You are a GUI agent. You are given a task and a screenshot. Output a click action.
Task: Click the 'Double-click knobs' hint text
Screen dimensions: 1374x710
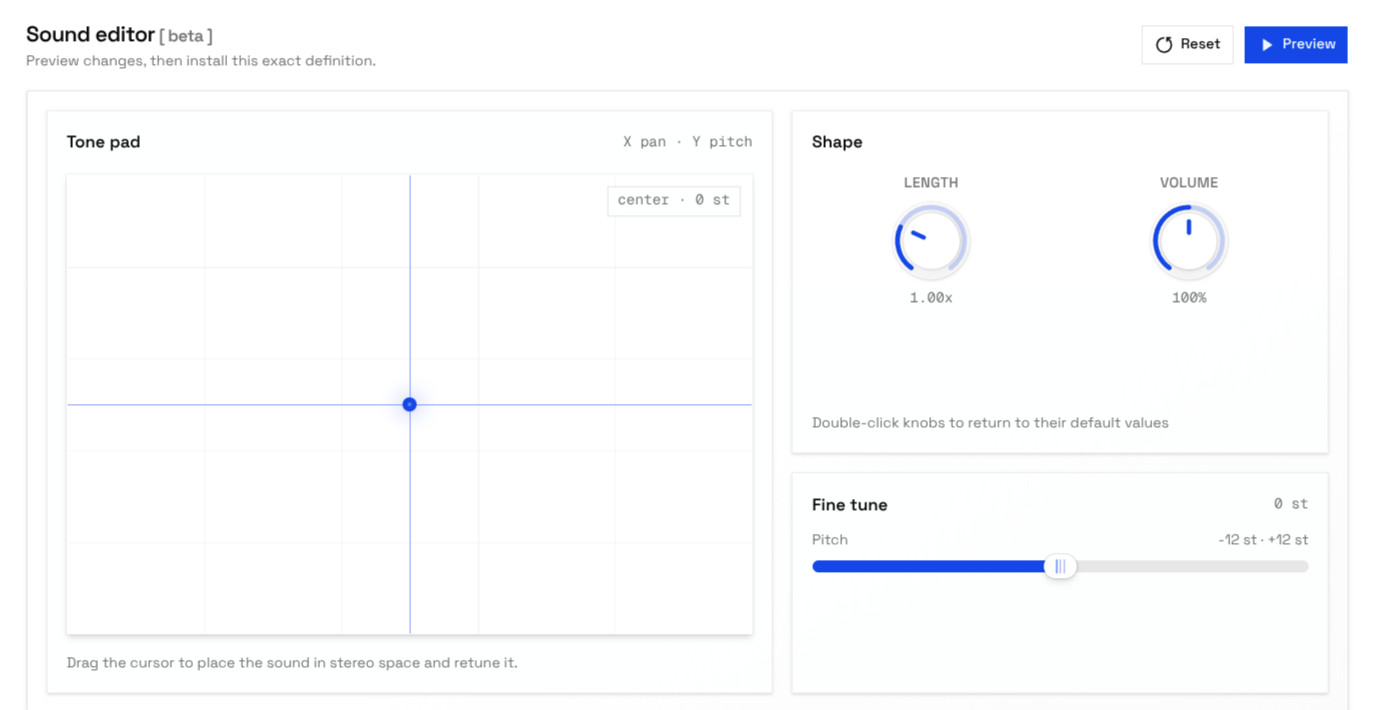point(990,423)
